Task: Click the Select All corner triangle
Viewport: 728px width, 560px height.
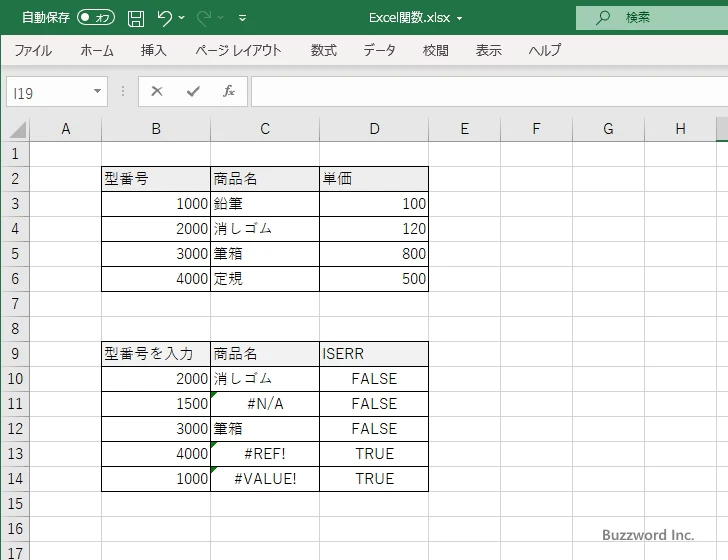Action: (x=16, y=130)
